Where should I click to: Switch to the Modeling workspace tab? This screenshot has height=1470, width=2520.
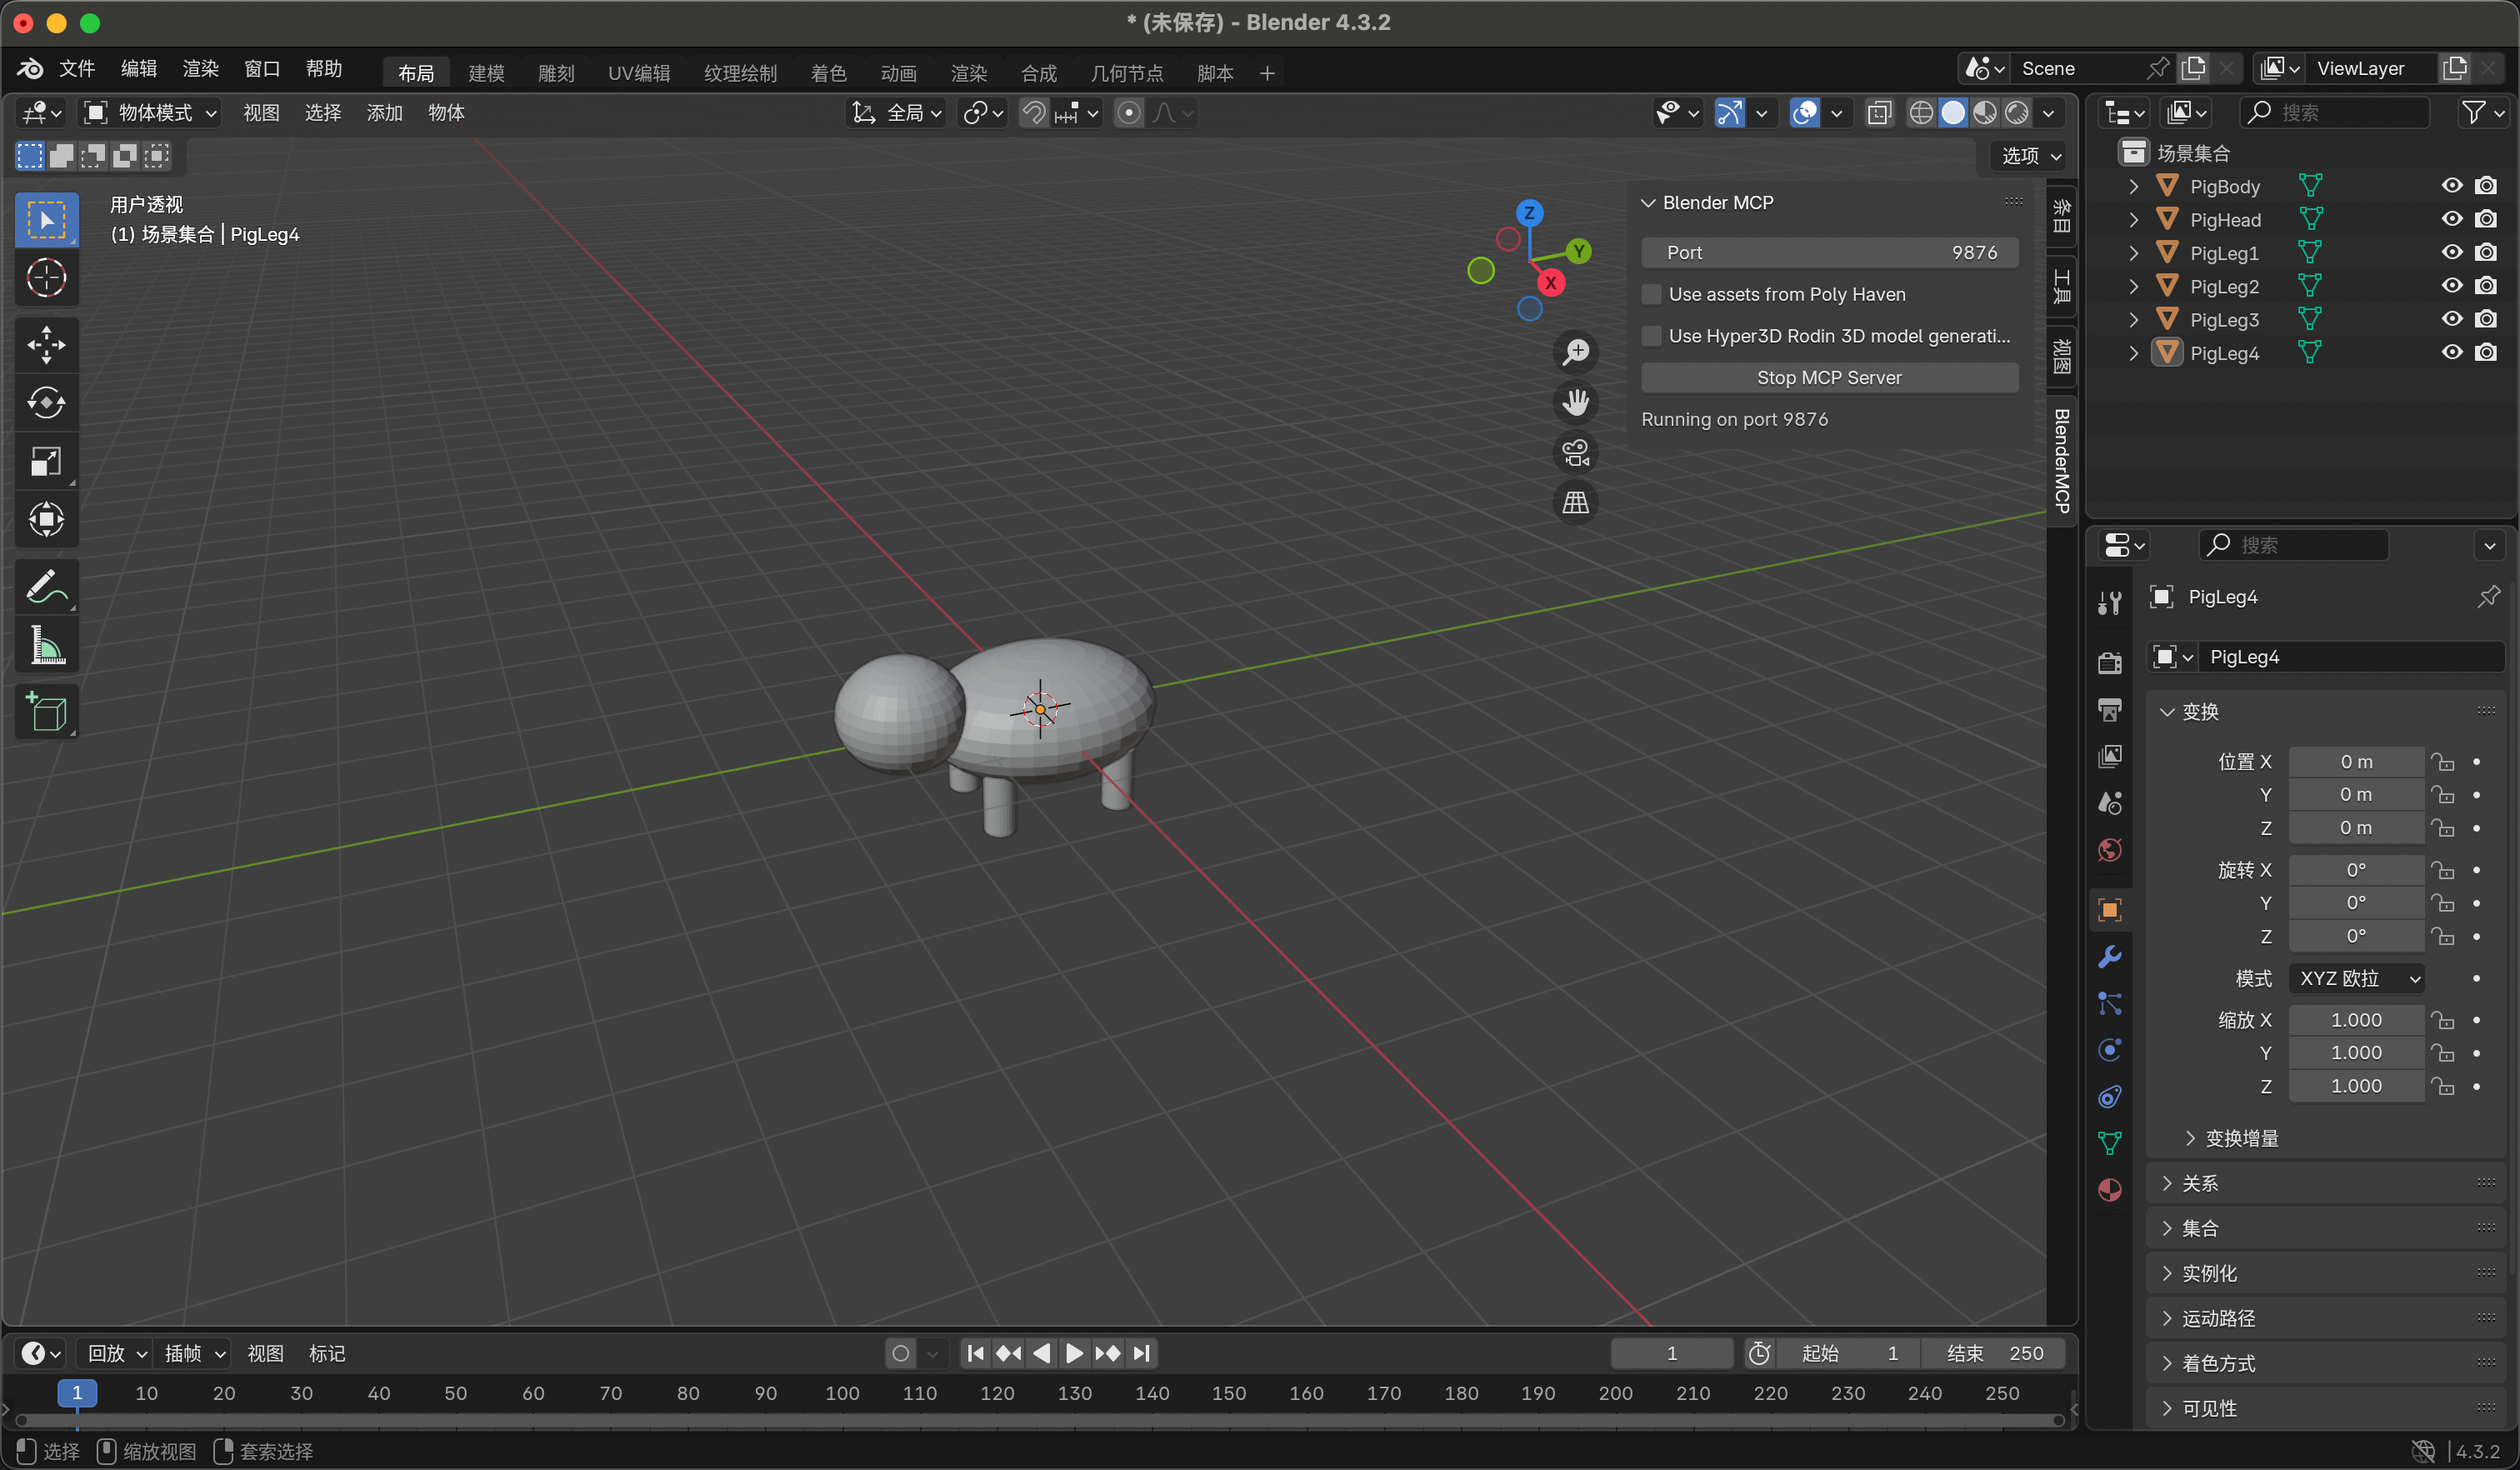point(486,73)
